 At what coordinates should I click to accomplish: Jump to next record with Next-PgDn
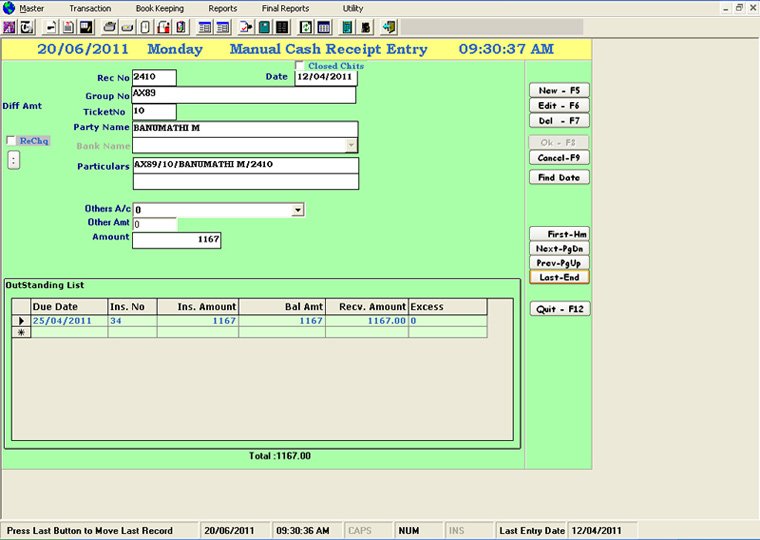pyautogui.click(x=559, y=248)
